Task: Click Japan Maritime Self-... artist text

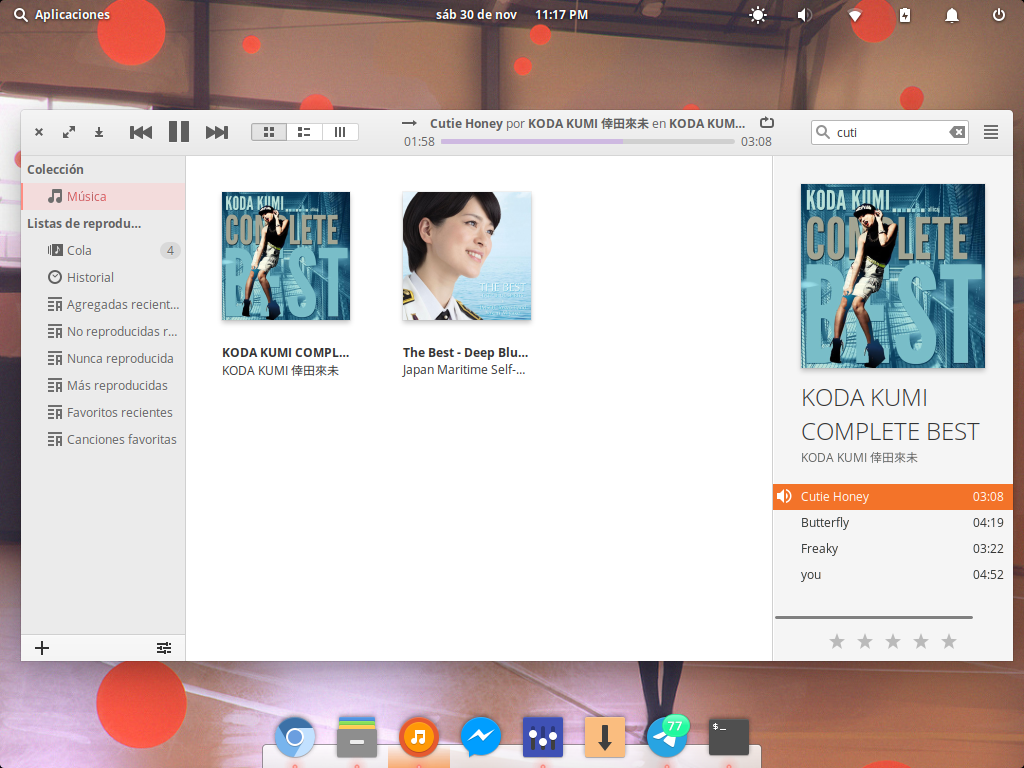Action: coord(464,370)
